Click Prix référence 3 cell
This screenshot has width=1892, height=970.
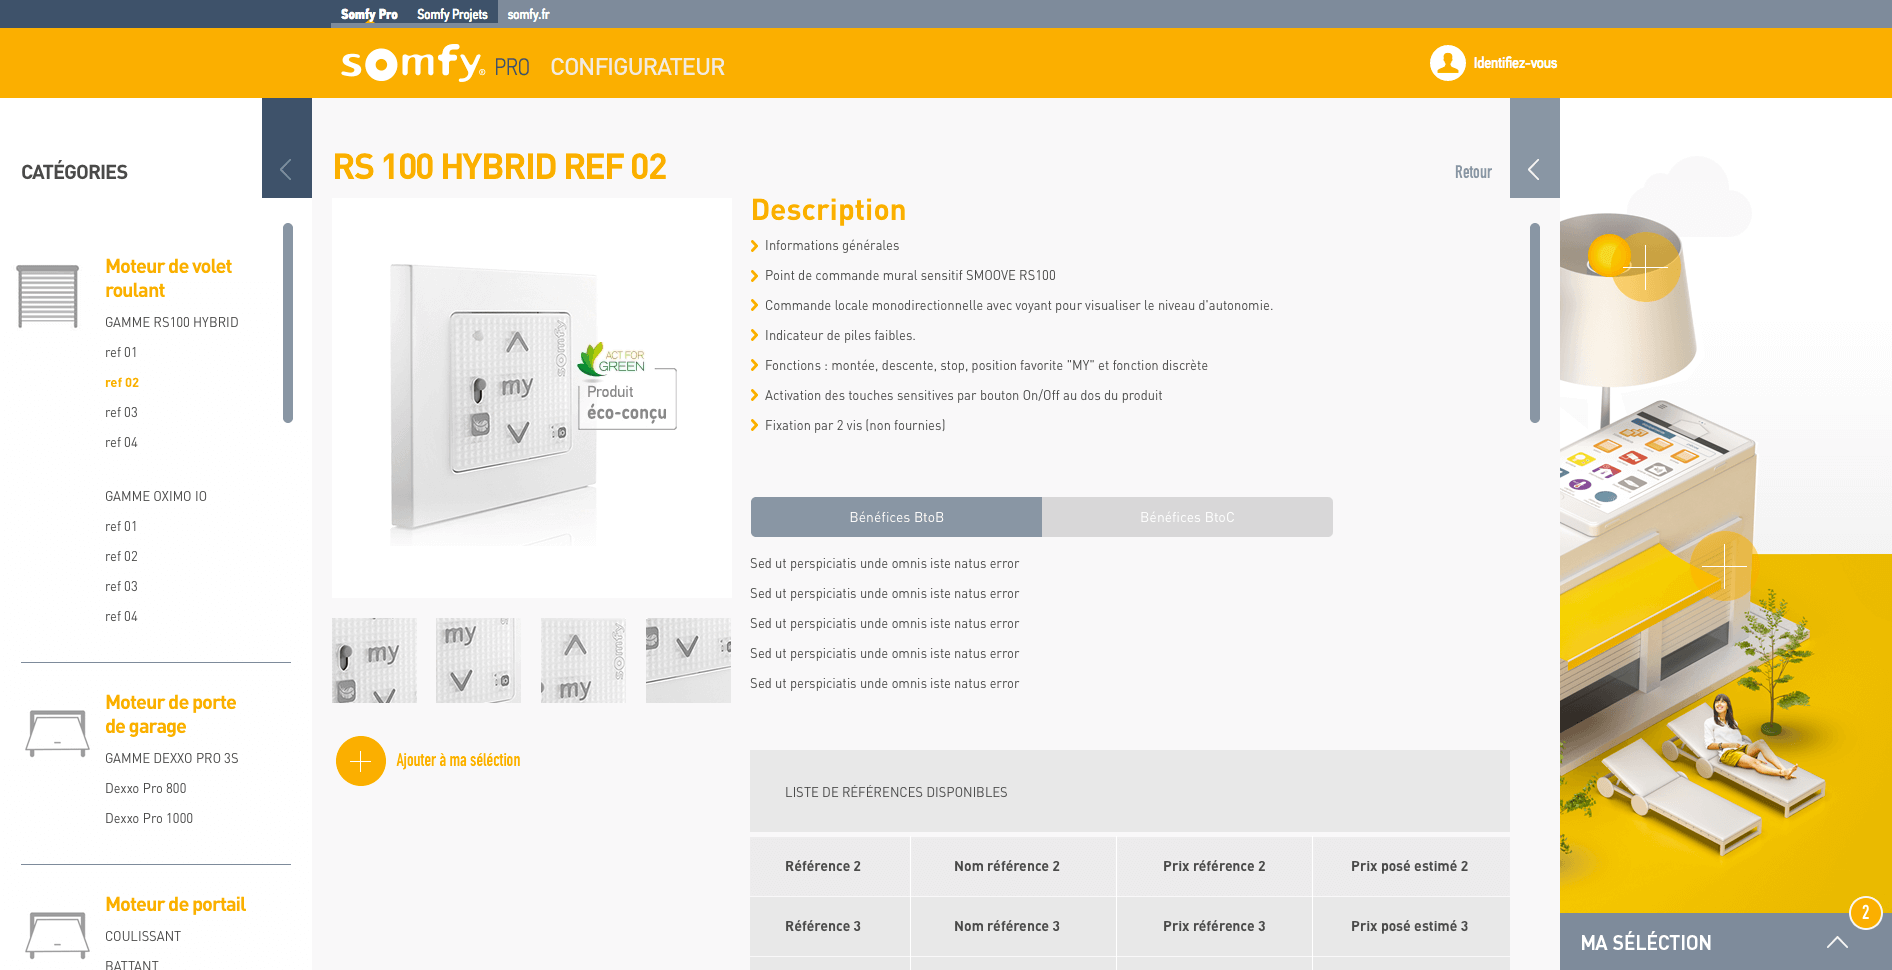tap(1214, 926)
